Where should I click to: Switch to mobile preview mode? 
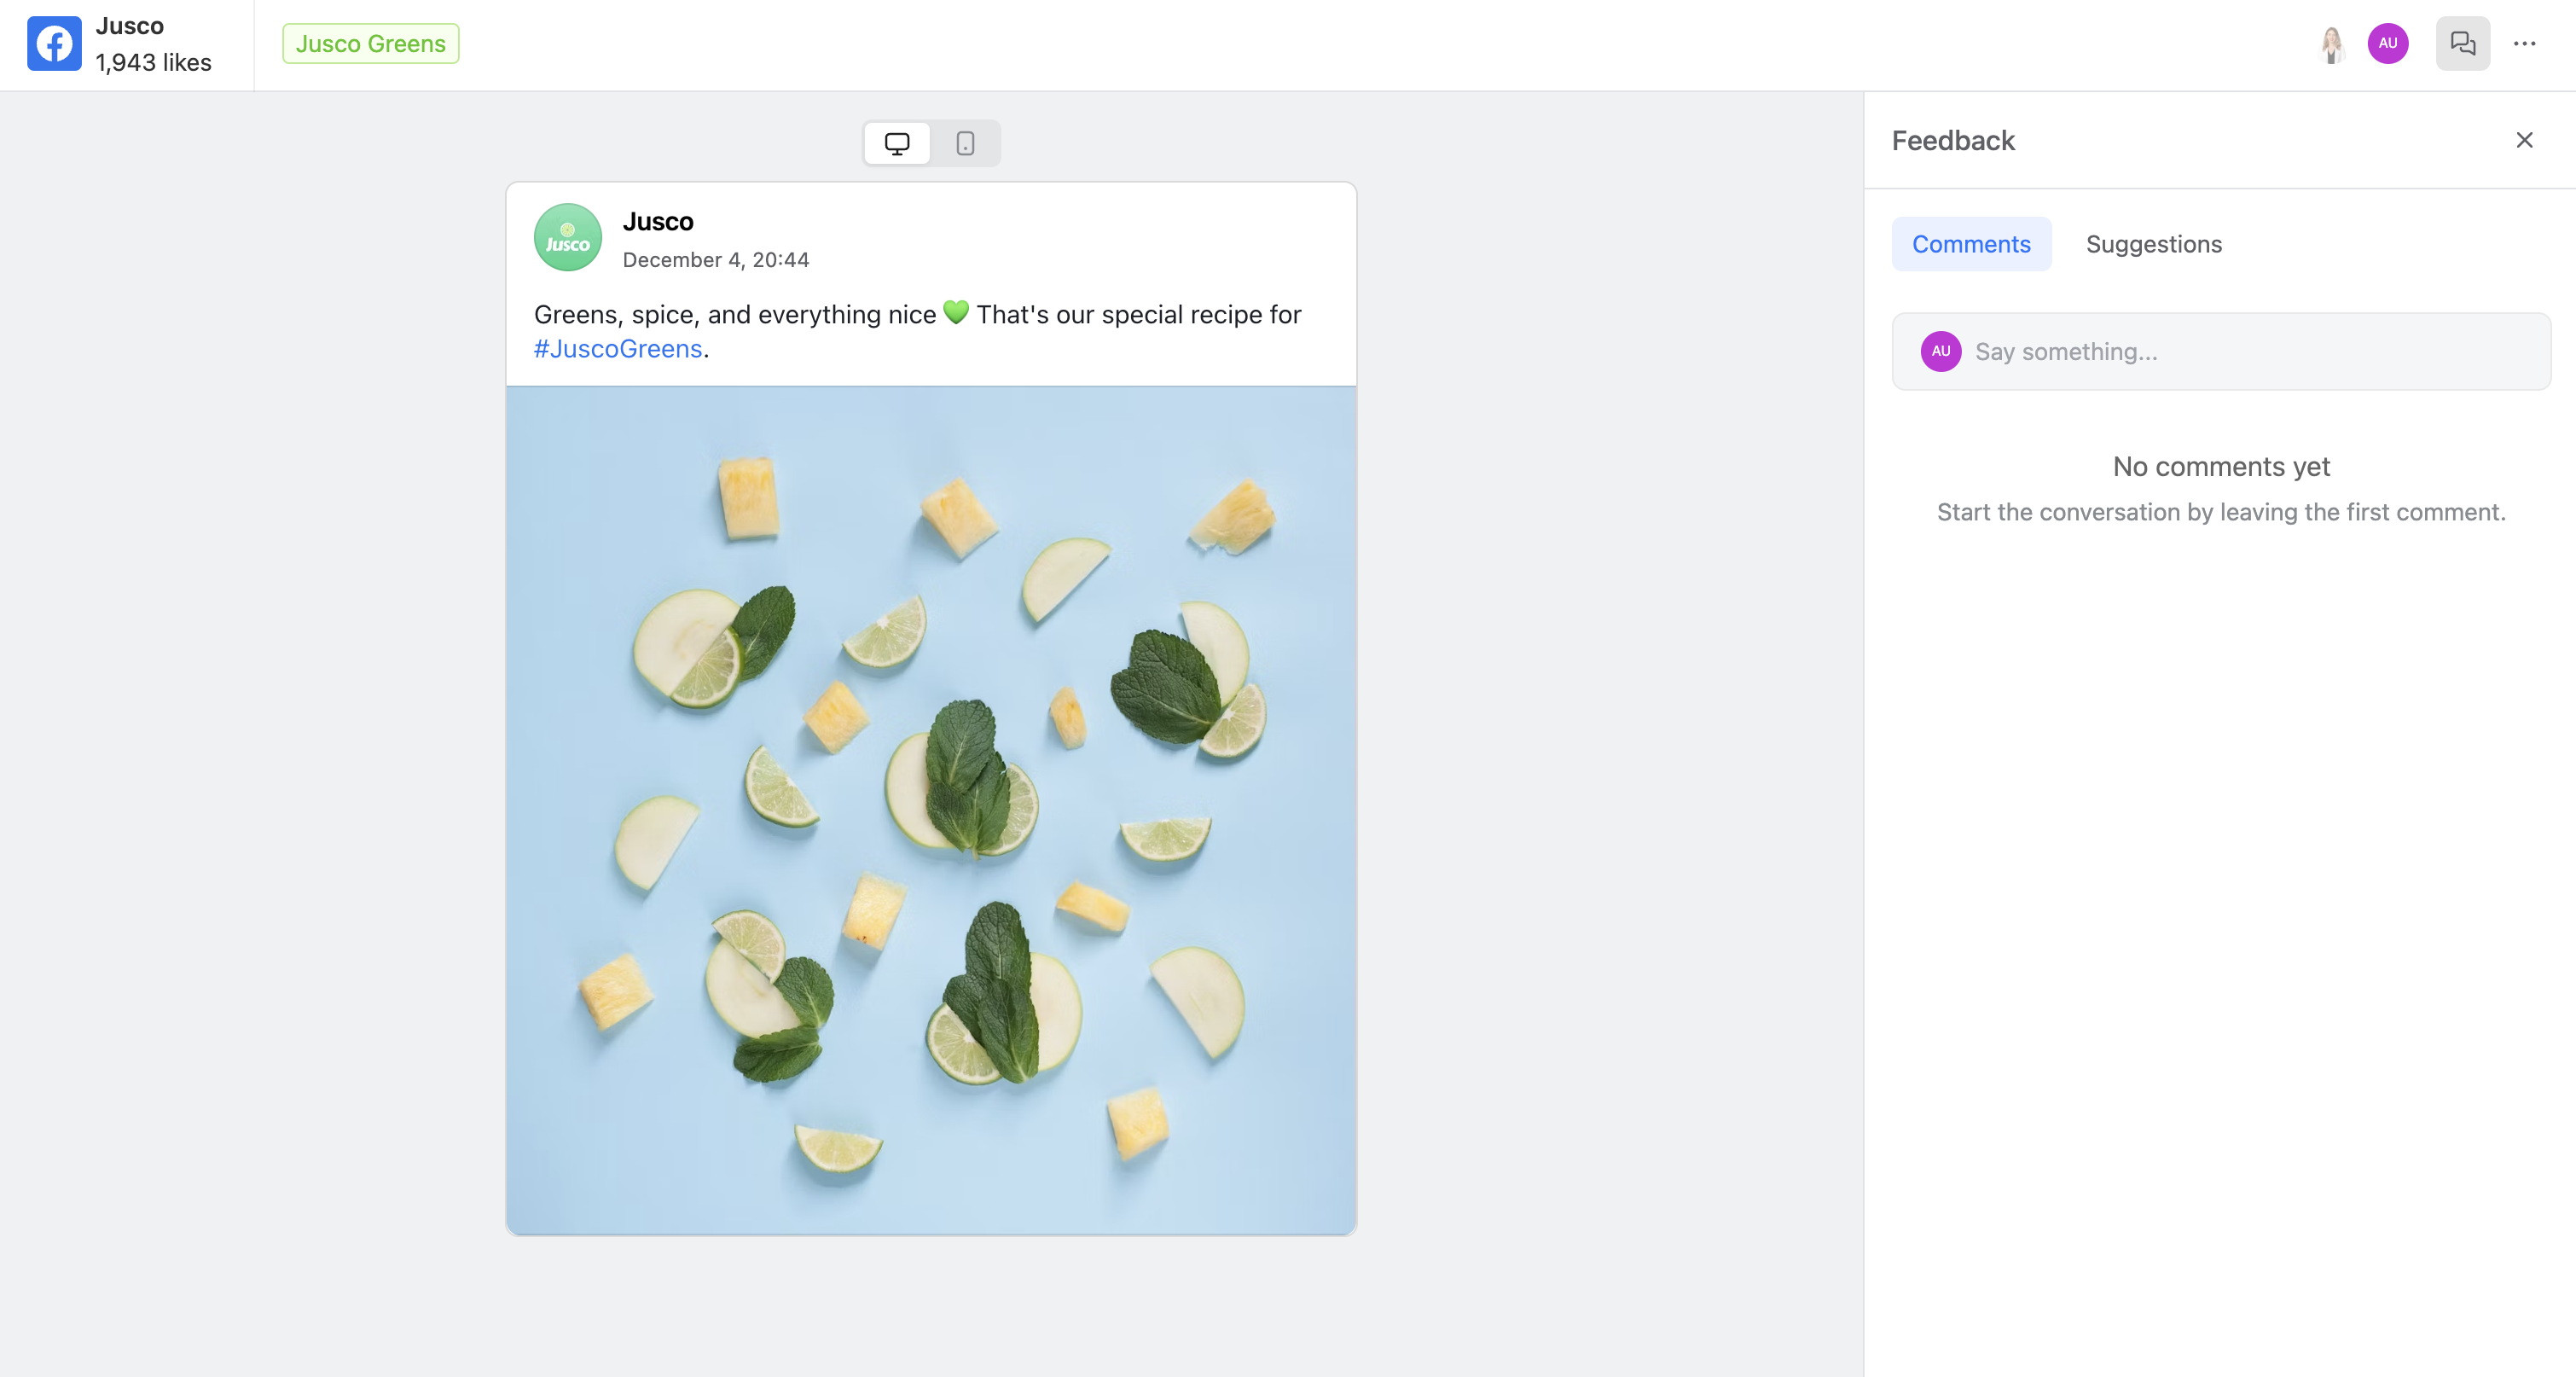click(x=965, y=143)
